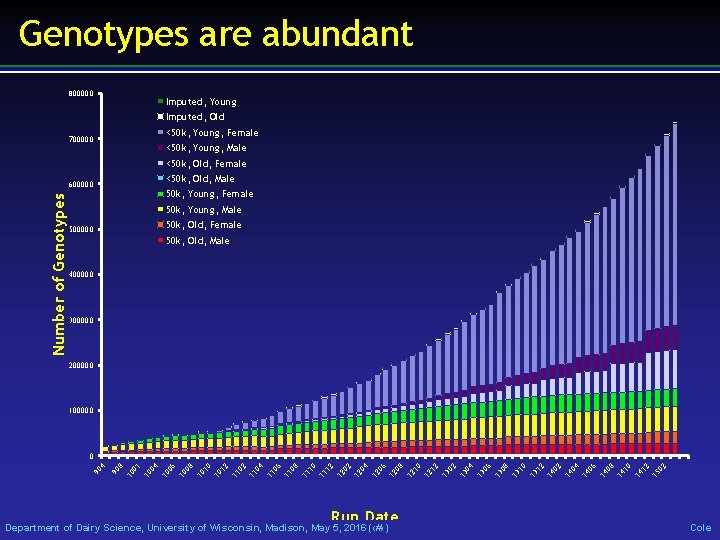The image size is (720, 540).
Task: Click the '50k, Old, Female' orange legend swatch
Action: tap(160, 225)
